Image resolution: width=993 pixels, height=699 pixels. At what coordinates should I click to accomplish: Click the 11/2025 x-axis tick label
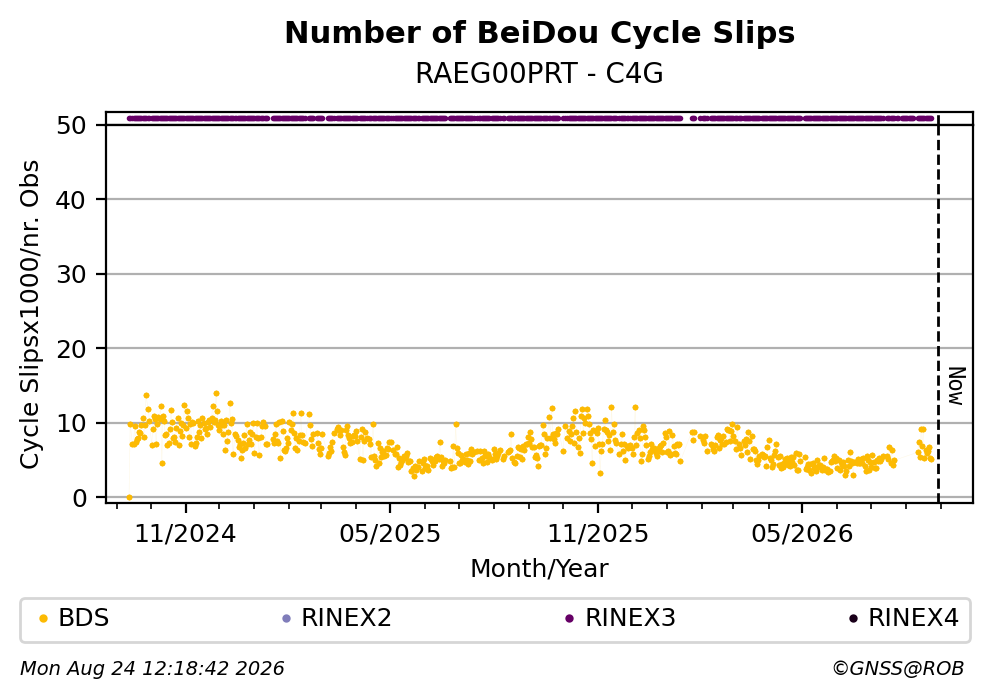pos(598,534)
